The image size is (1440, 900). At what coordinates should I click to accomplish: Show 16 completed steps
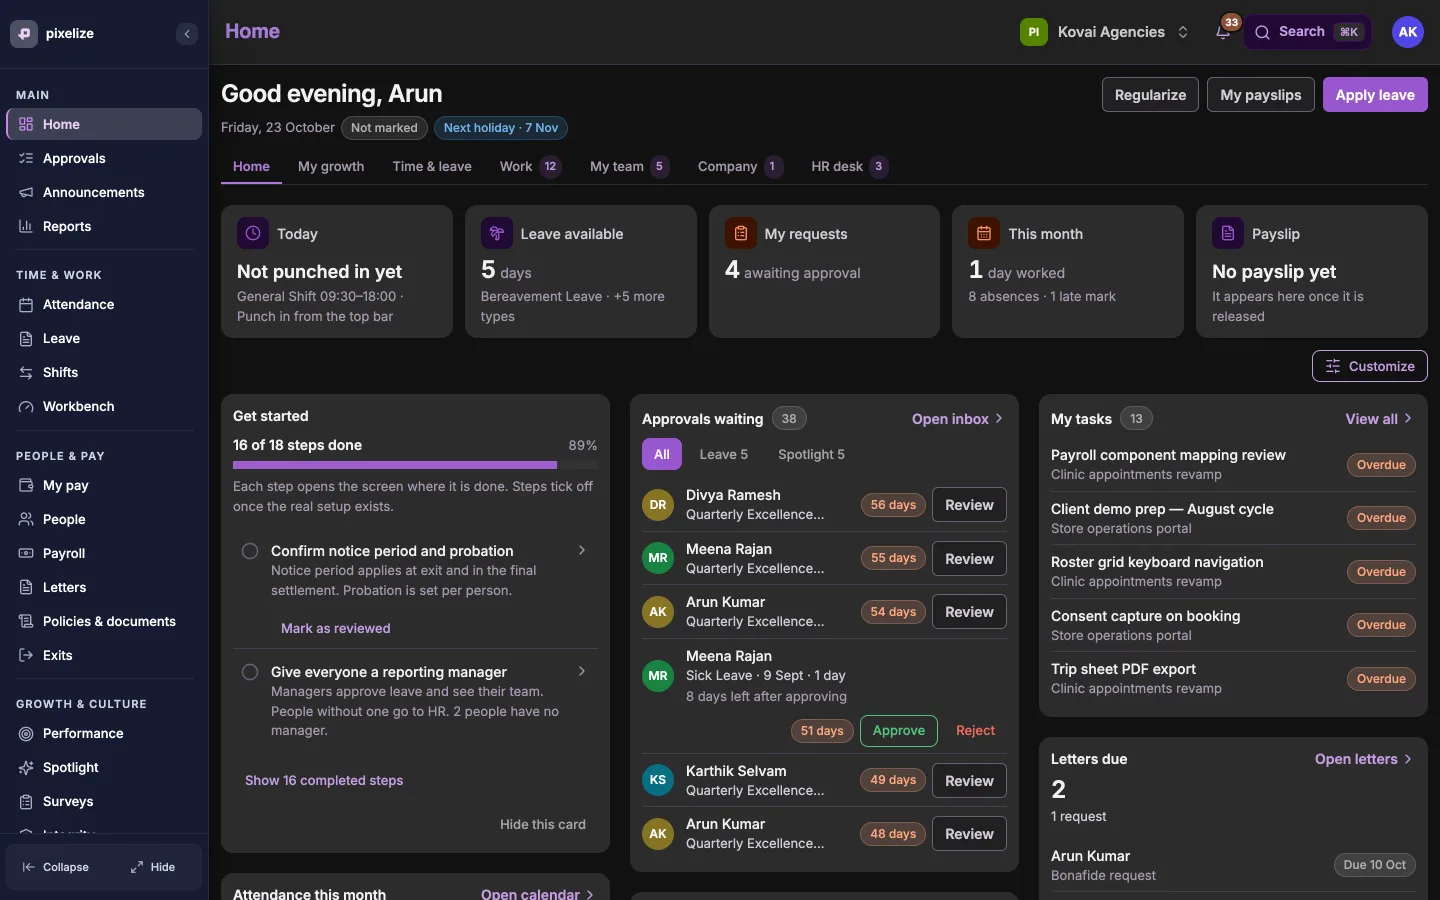coord(324,780)
